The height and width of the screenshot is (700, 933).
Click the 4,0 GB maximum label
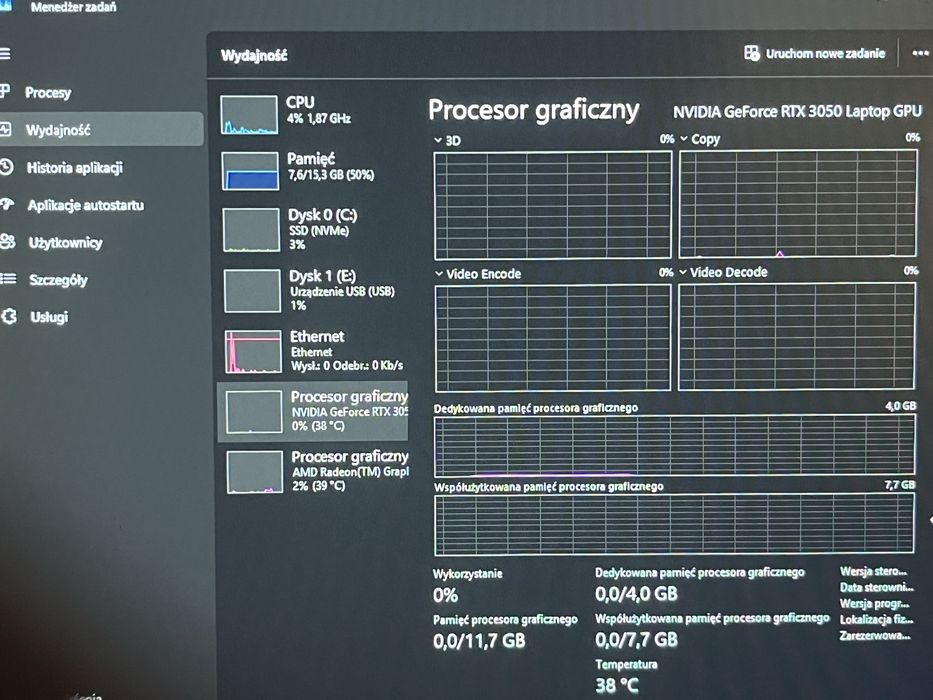[900, 406]
